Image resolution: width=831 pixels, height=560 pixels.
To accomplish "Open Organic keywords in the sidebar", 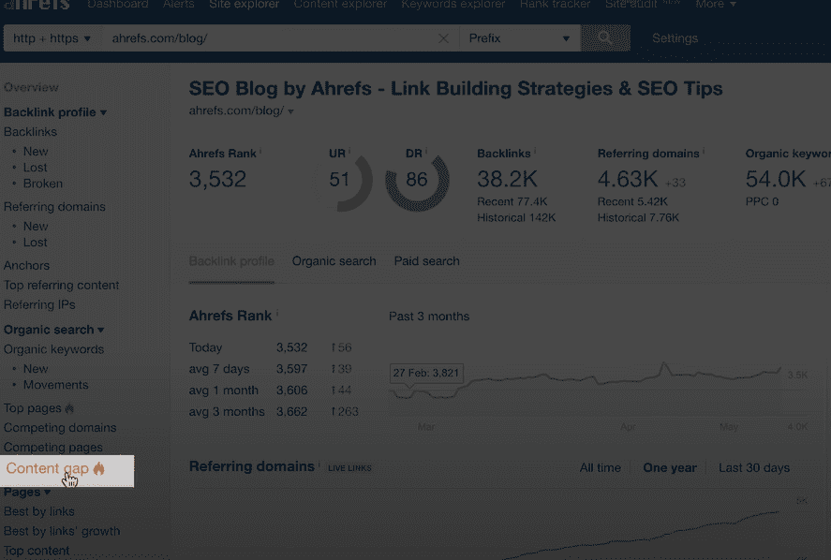I will point(54,350).
